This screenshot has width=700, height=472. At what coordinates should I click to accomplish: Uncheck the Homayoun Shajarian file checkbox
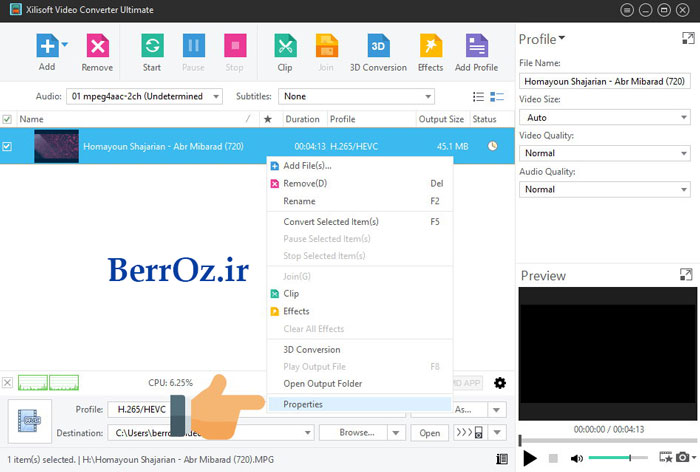tap(8, 146)
